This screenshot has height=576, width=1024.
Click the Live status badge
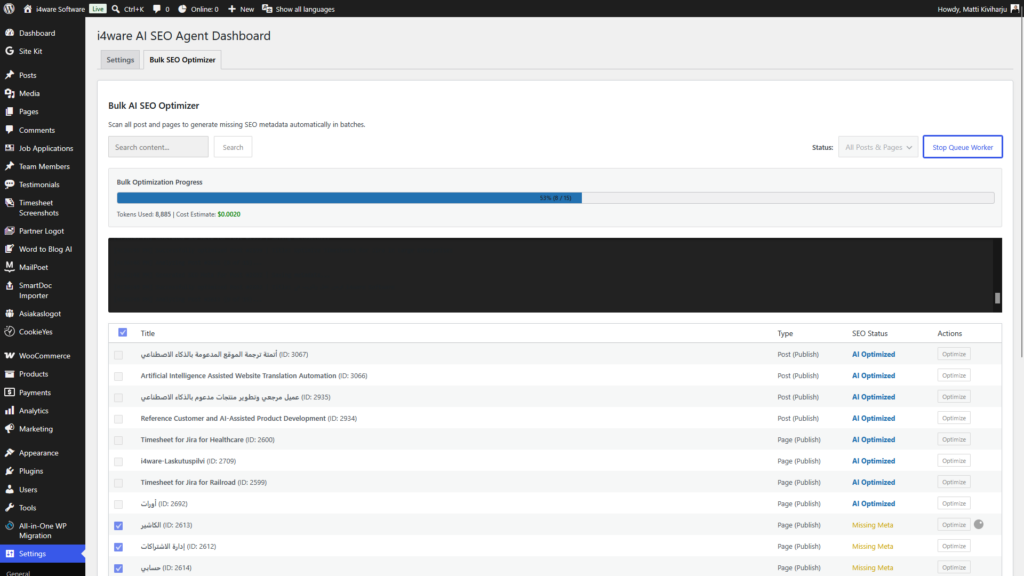97,8
